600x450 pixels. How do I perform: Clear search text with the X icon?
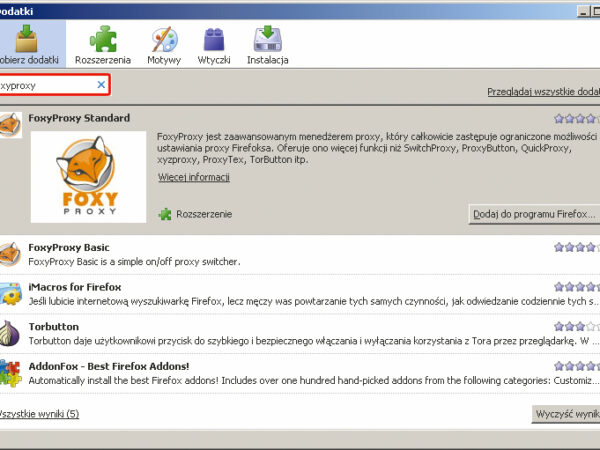coord(101,85)
